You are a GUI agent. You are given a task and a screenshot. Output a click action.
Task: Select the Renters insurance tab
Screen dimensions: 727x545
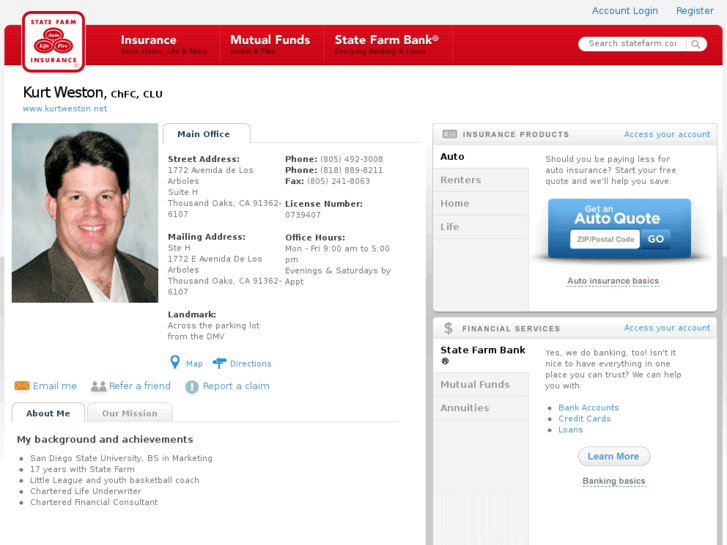[481, 180]
